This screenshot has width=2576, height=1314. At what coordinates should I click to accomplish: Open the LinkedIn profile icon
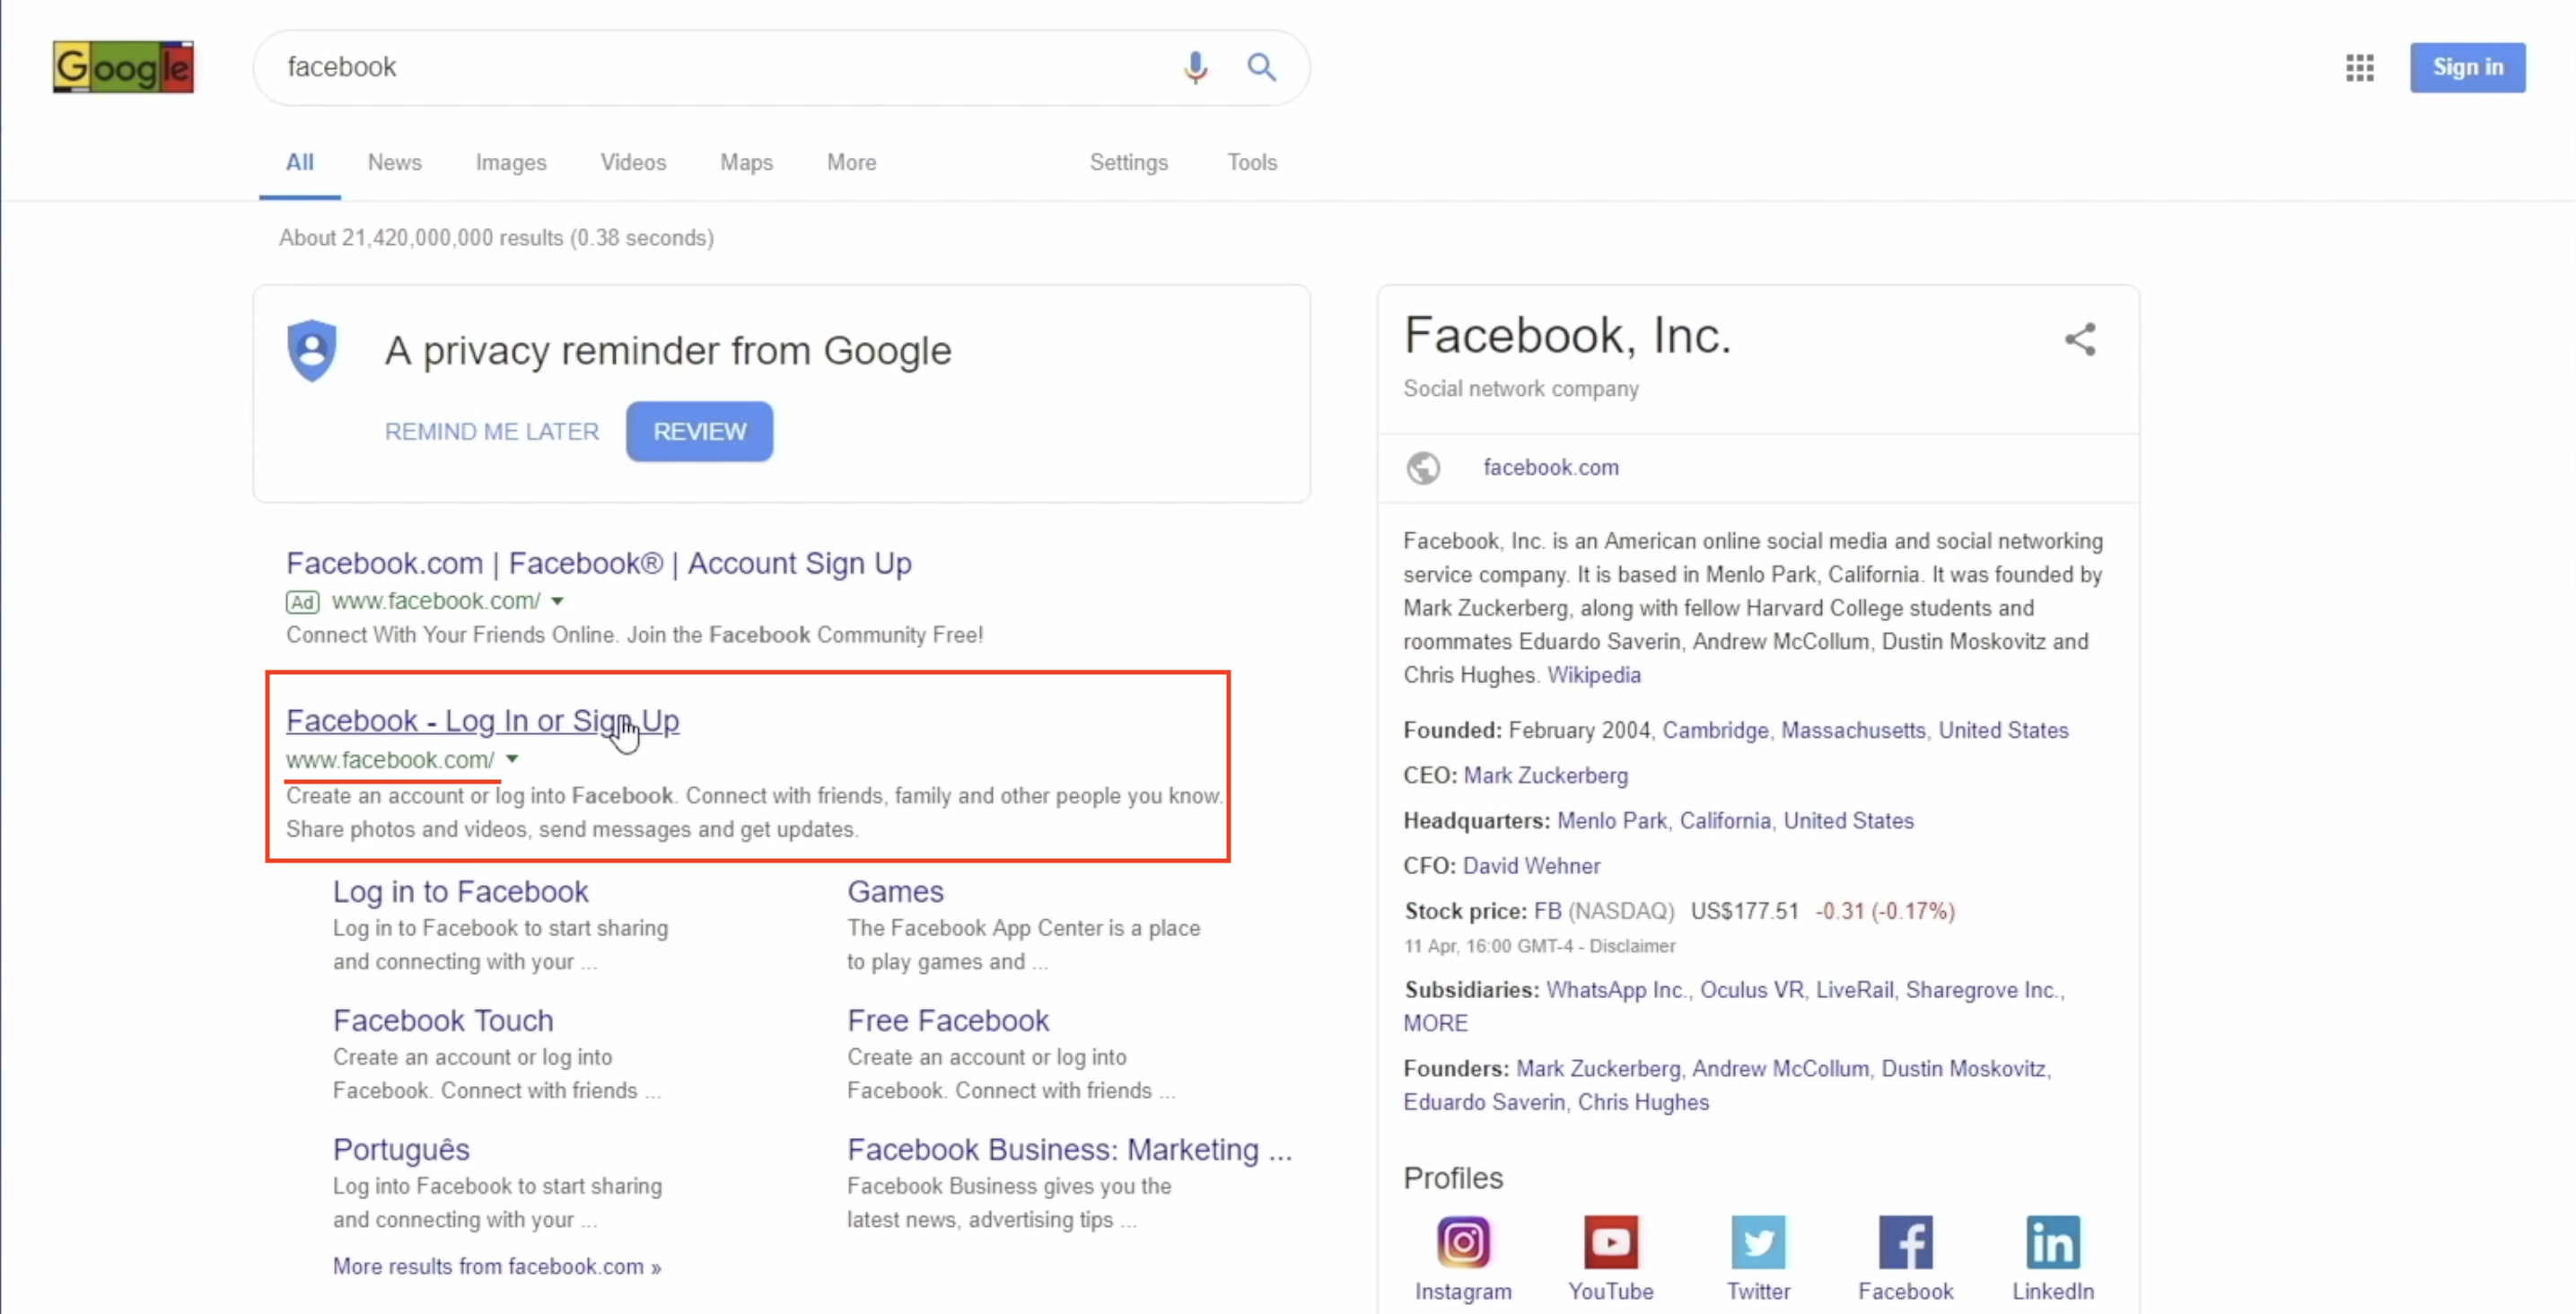click(x=2052, y=1242)
